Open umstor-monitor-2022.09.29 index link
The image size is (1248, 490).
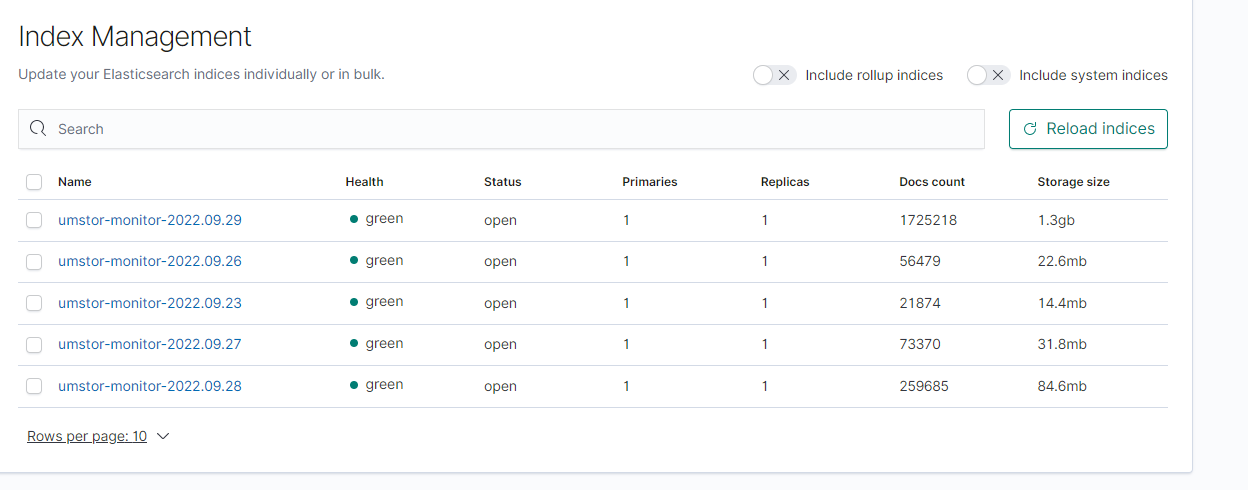(150, 220)
